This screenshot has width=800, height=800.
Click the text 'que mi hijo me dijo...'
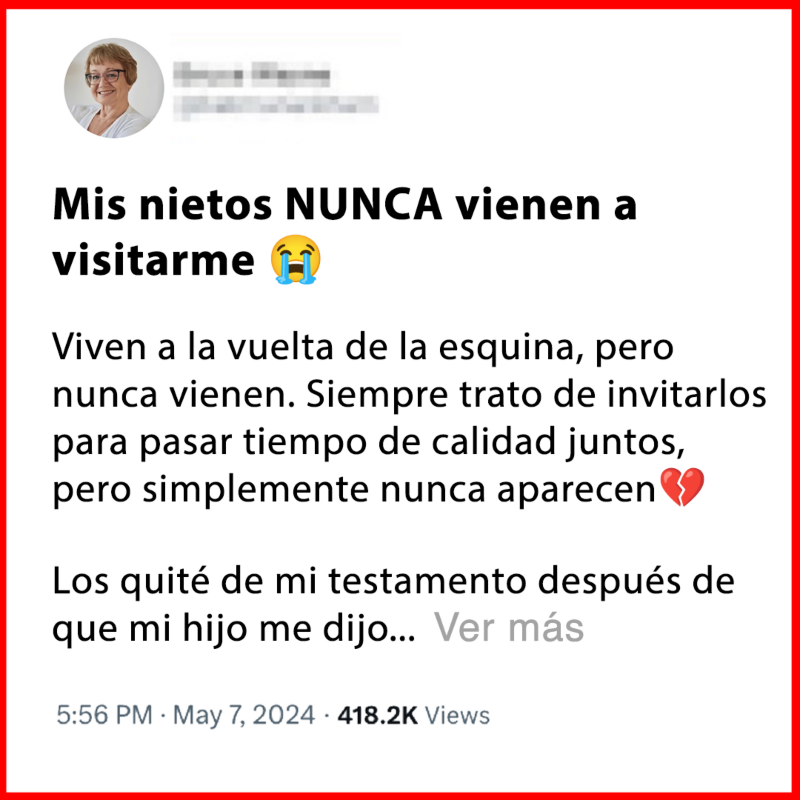234,628
